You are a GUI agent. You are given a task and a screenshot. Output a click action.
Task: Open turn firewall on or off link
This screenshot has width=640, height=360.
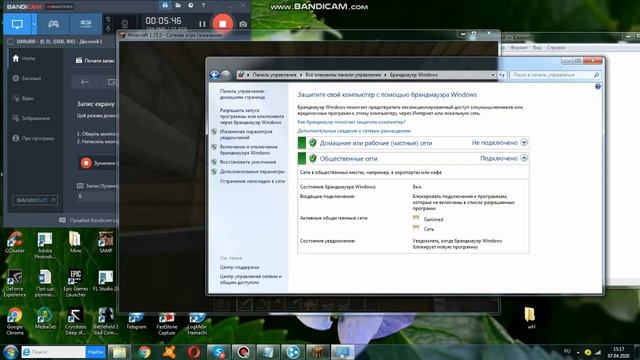(x=249, y=150)
